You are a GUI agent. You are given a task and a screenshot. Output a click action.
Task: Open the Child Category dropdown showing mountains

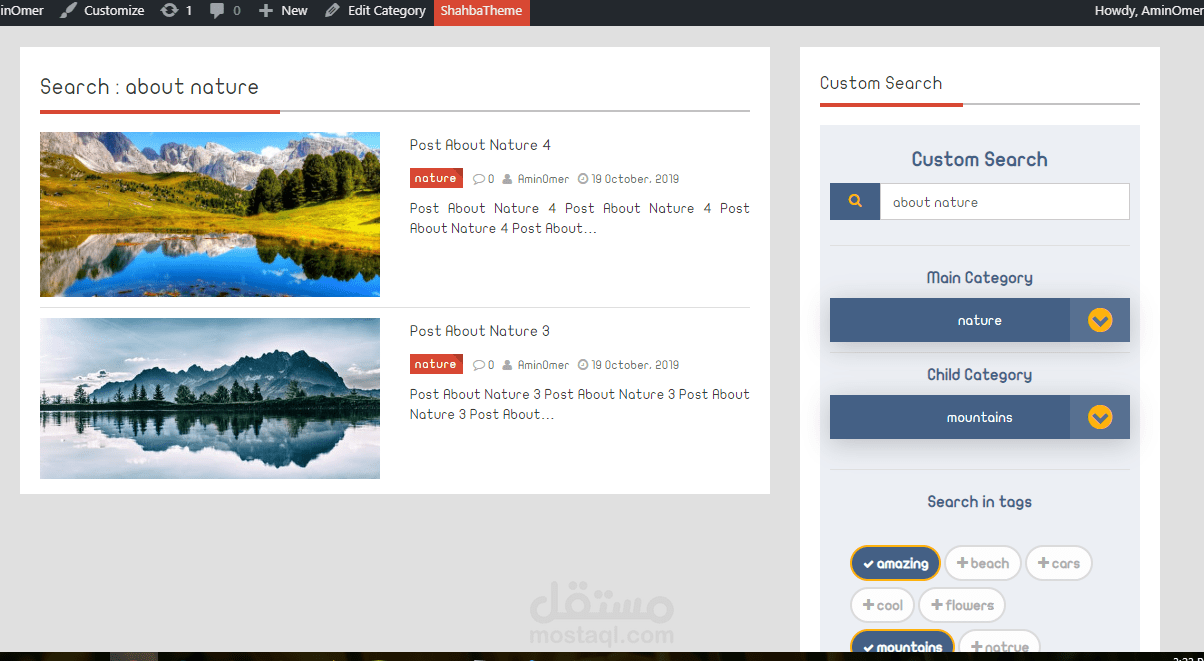[980, 417]
